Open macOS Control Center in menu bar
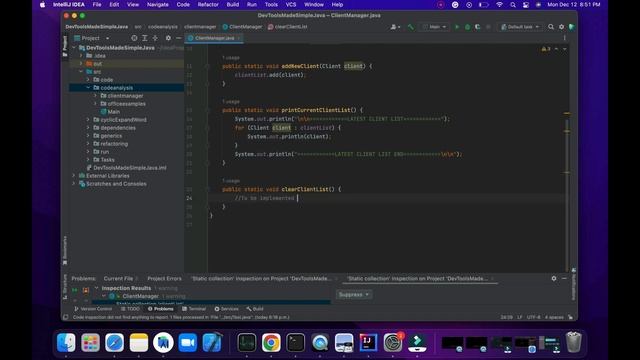640x360 pixels. 526,4
